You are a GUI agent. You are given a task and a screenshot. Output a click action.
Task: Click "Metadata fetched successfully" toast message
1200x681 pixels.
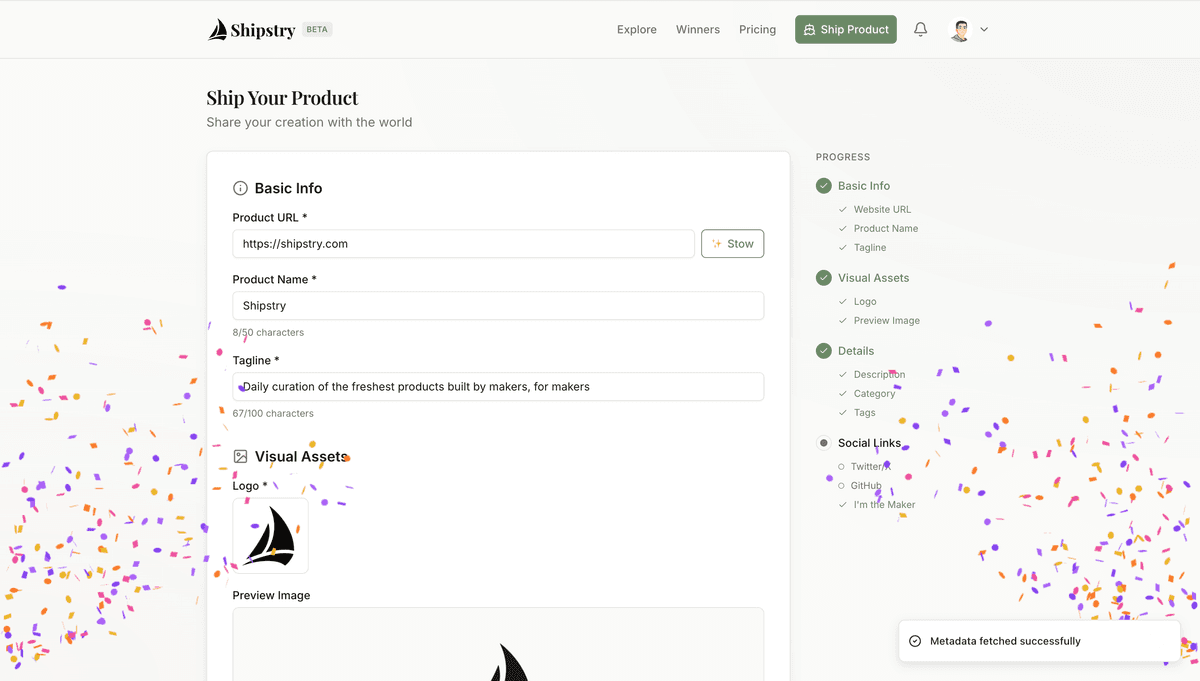(x=1005, y=641)
